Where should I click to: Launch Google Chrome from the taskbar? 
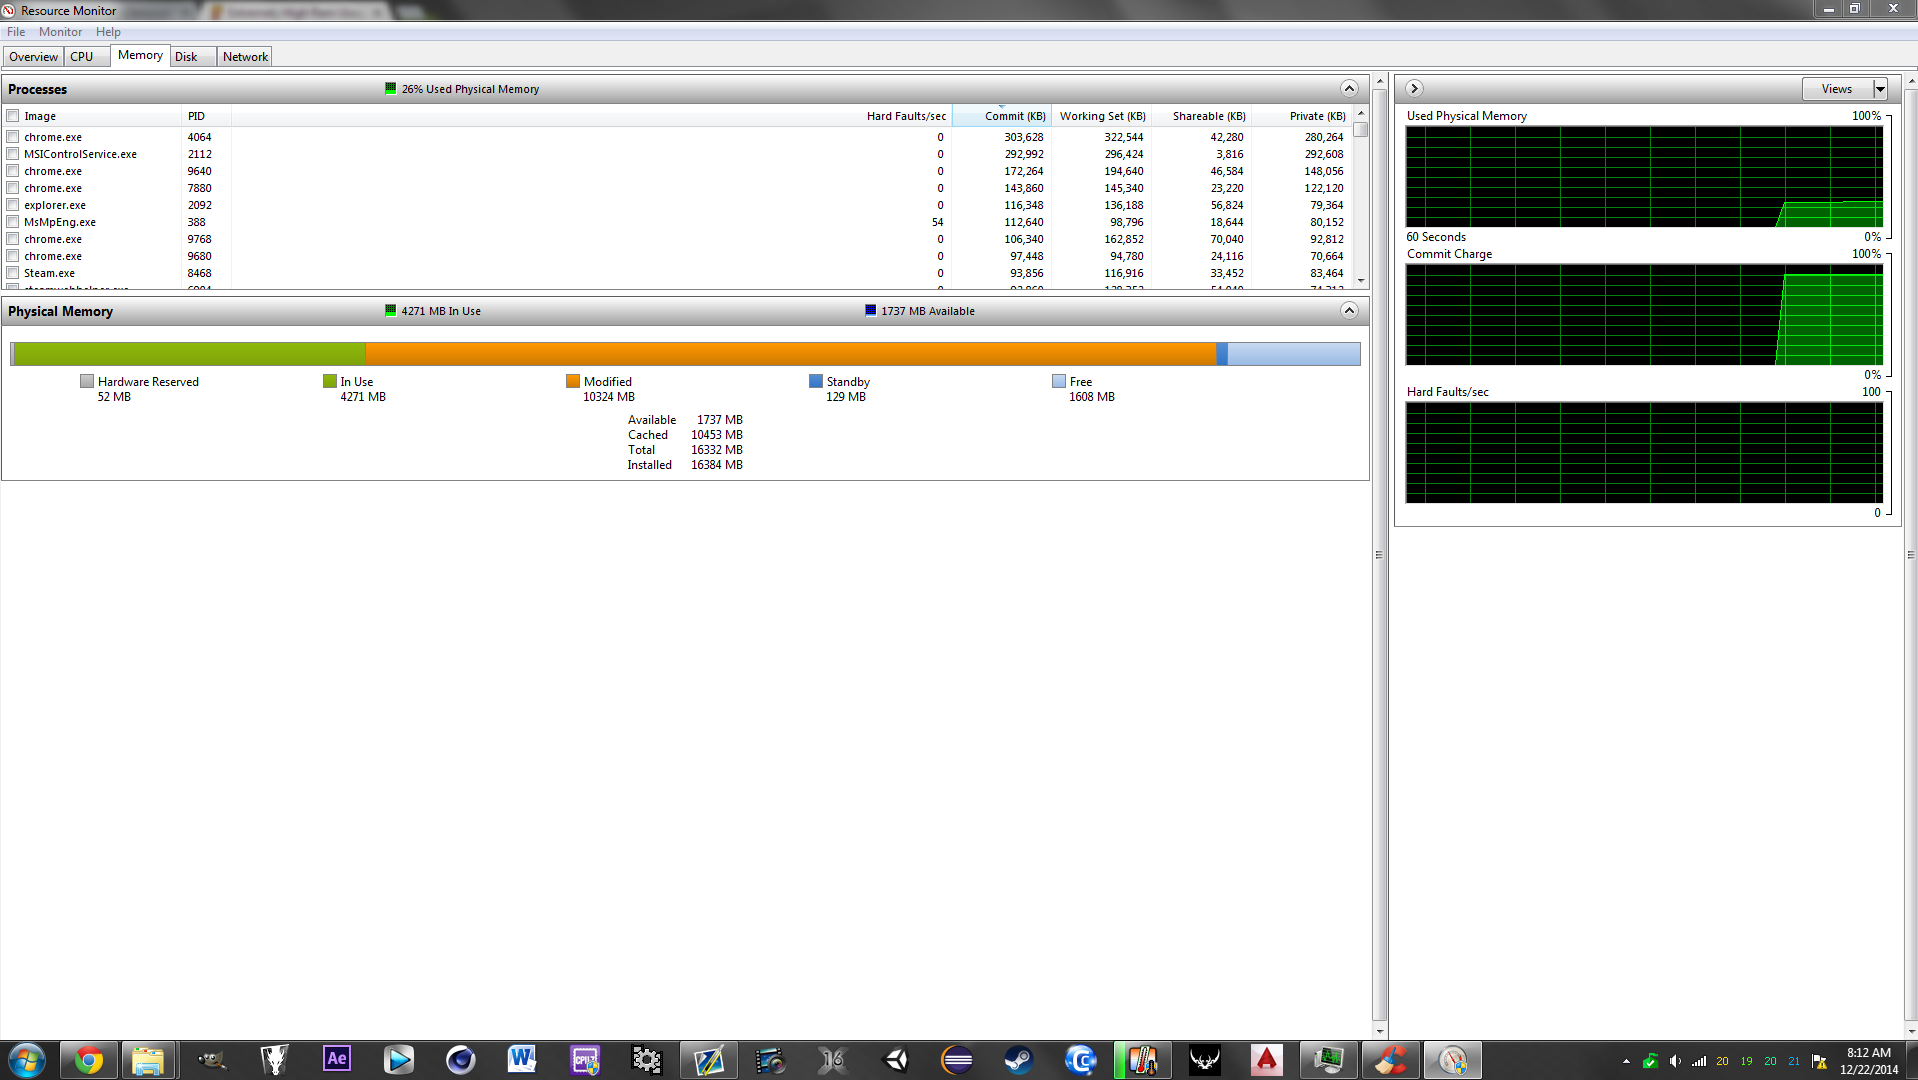click(x=88, y=1060)
